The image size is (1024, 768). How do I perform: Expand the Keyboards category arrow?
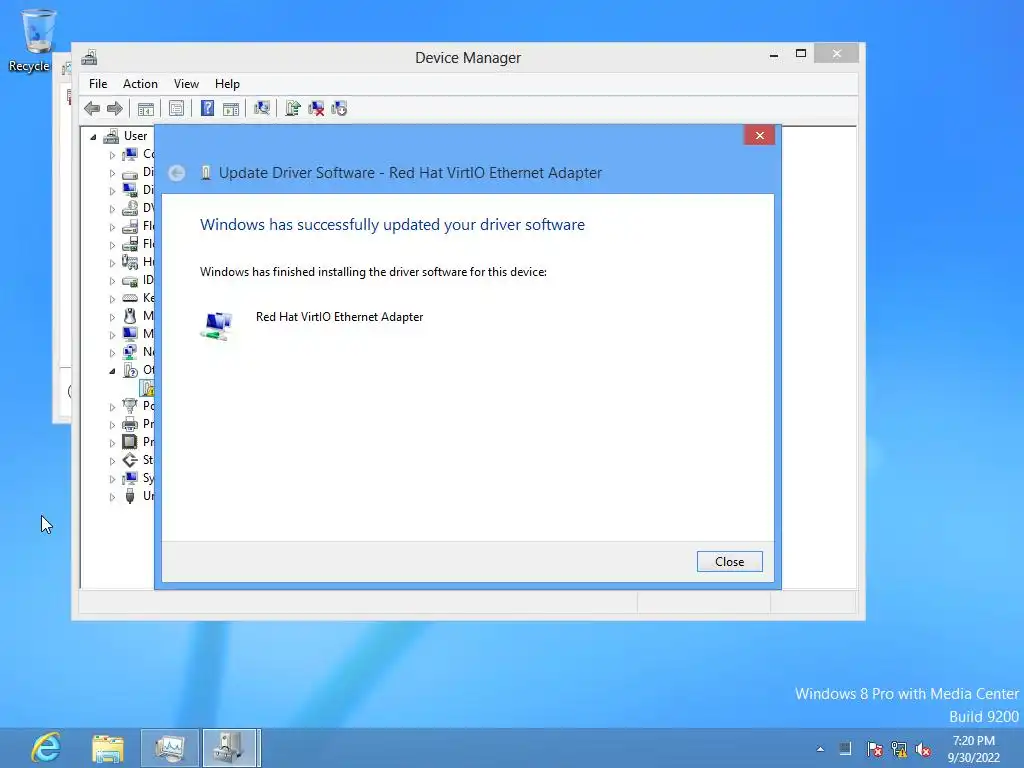click(112, 298)
